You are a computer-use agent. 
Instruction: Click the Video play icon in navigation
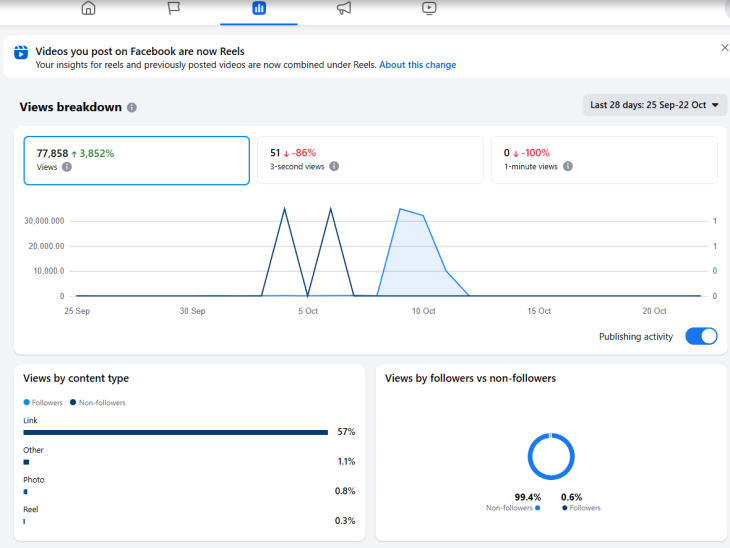pos(429,9)
